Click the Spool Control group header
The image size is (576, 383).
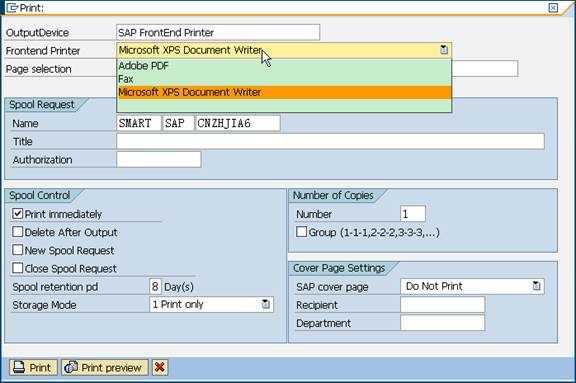click(40, 195)
